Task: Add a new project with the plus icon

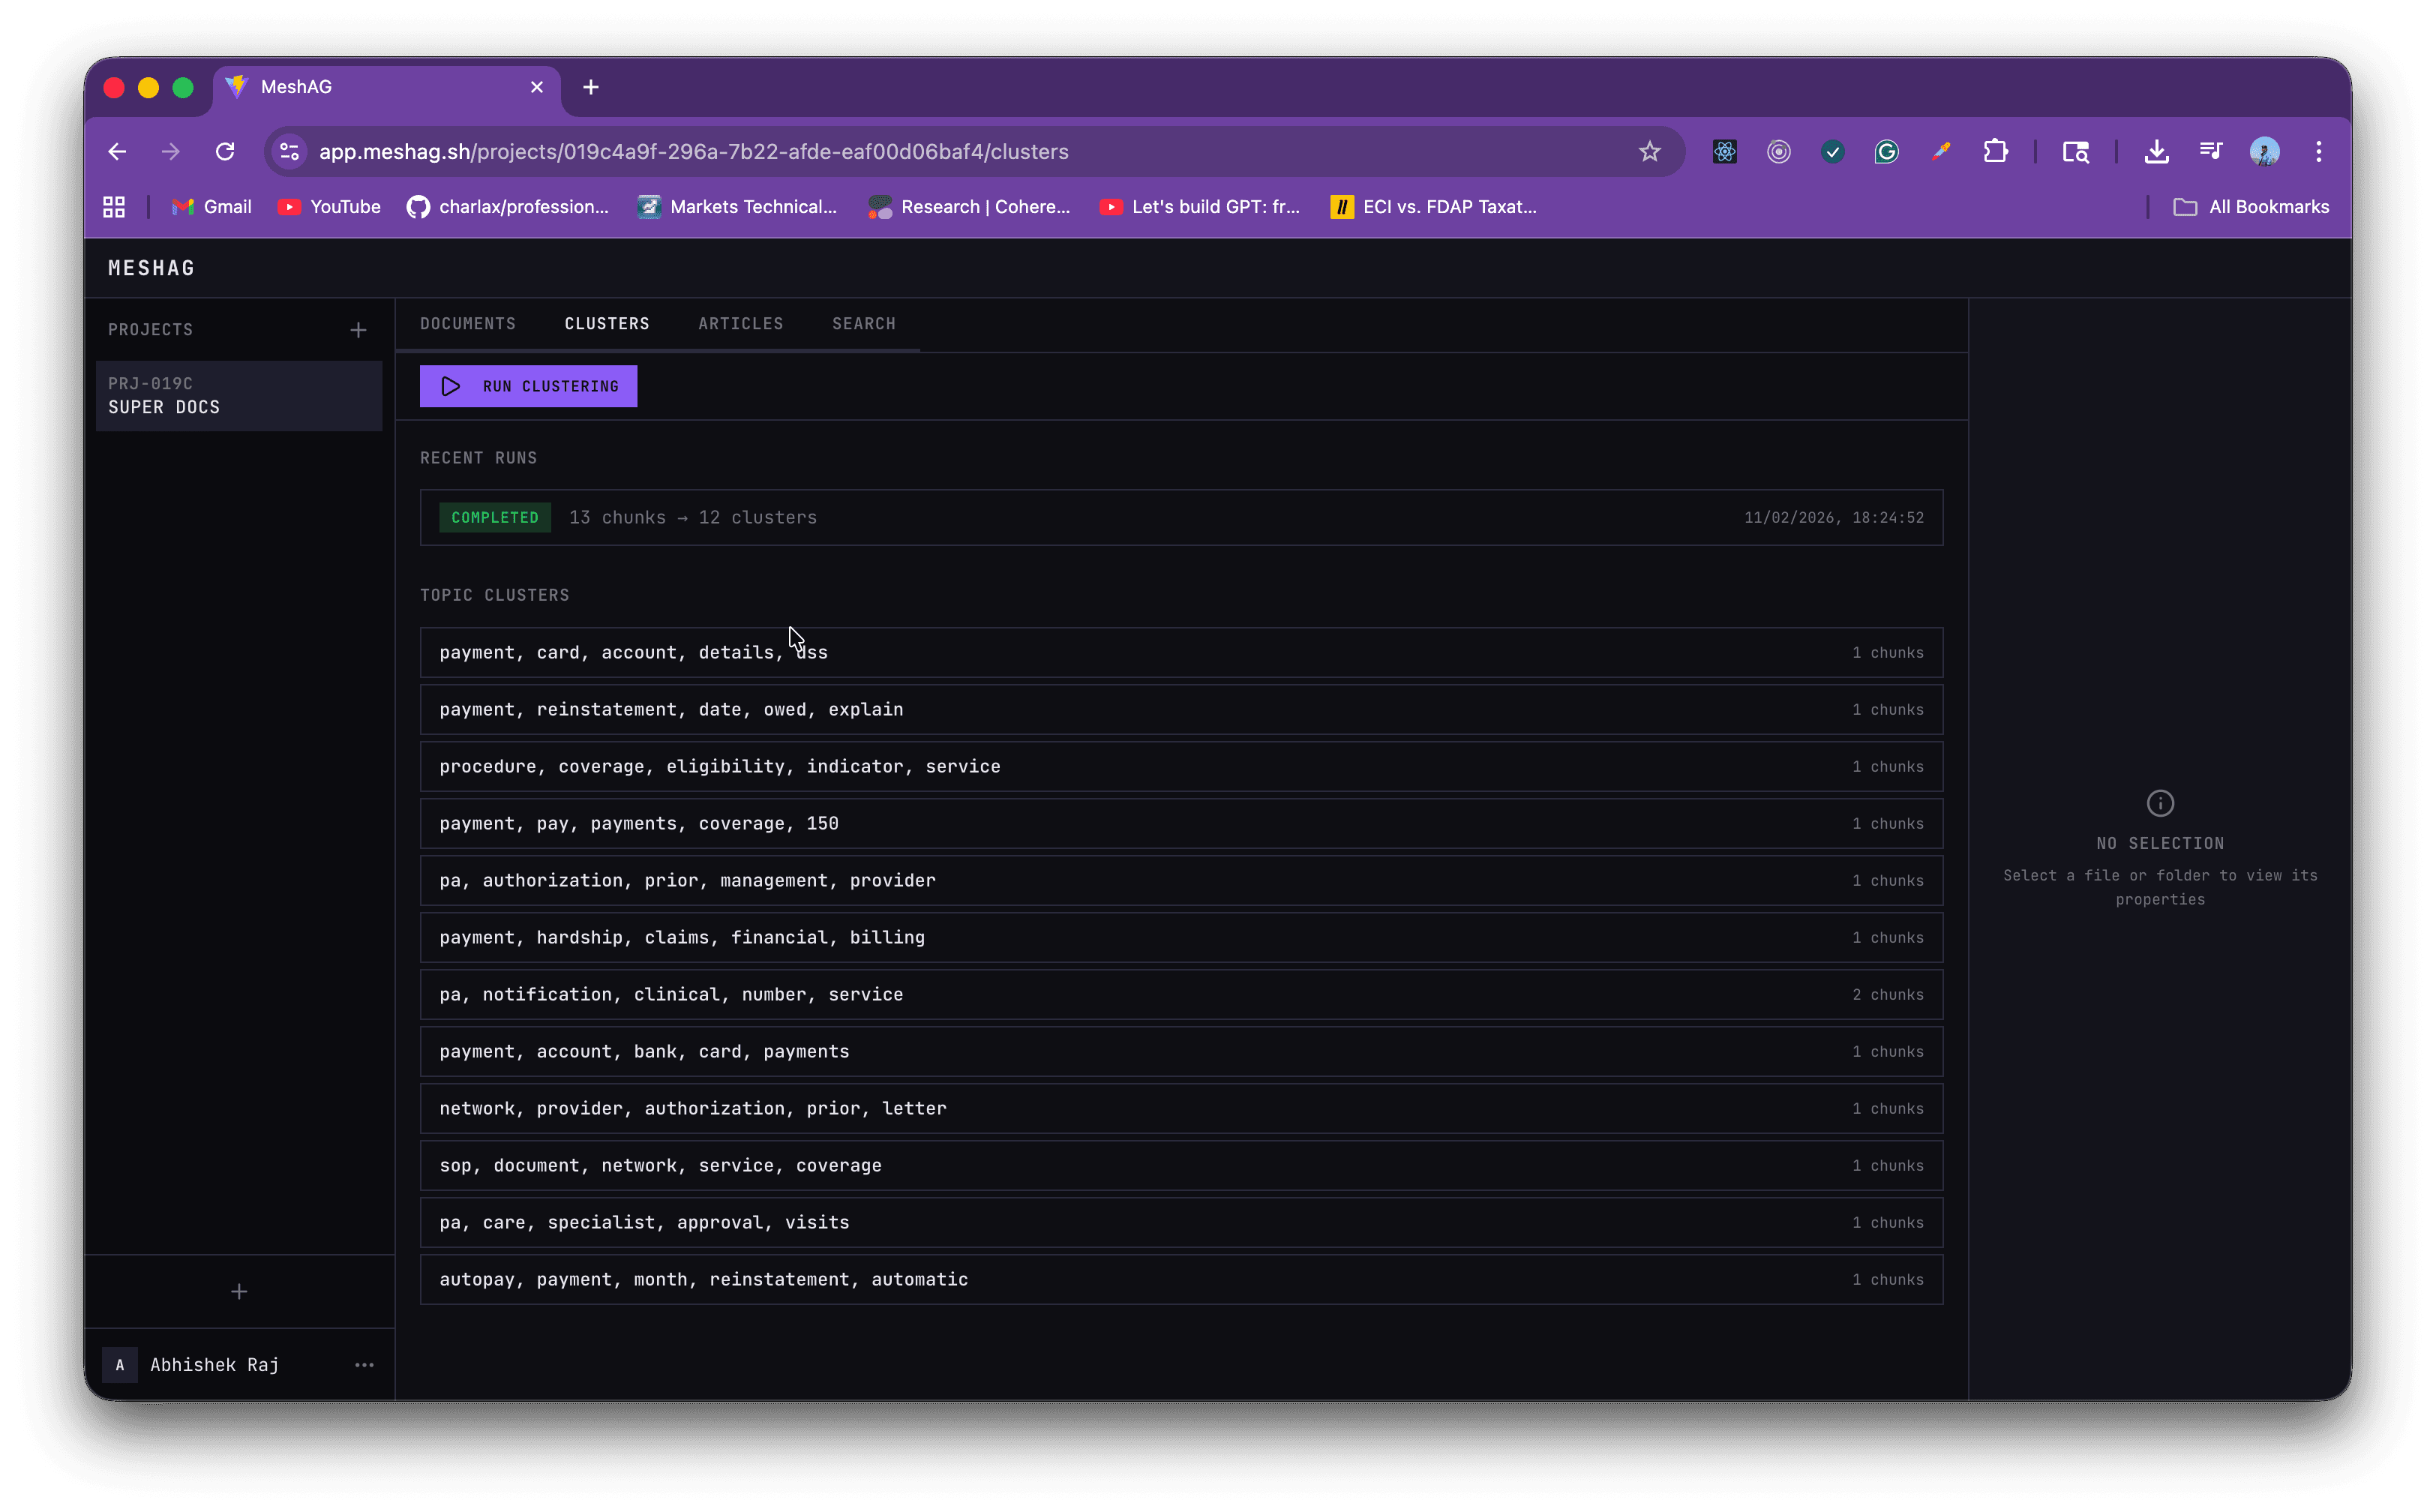Action: [358, 329]
